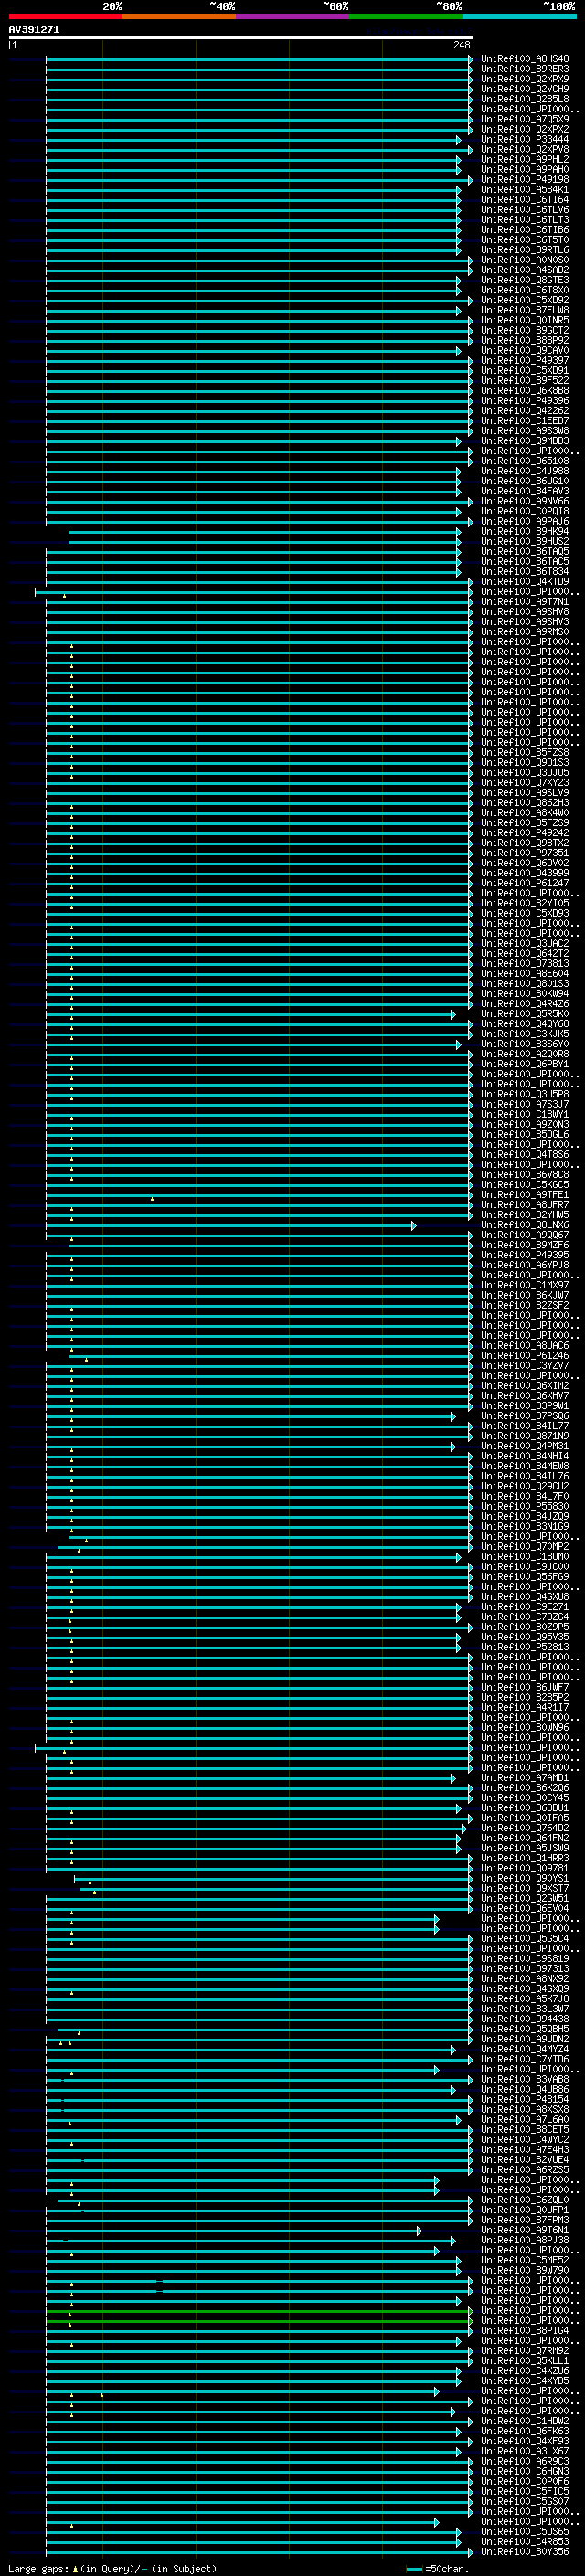
Task: Click hit label UniRef100_P49395
Action: [x=525, y=1256]
